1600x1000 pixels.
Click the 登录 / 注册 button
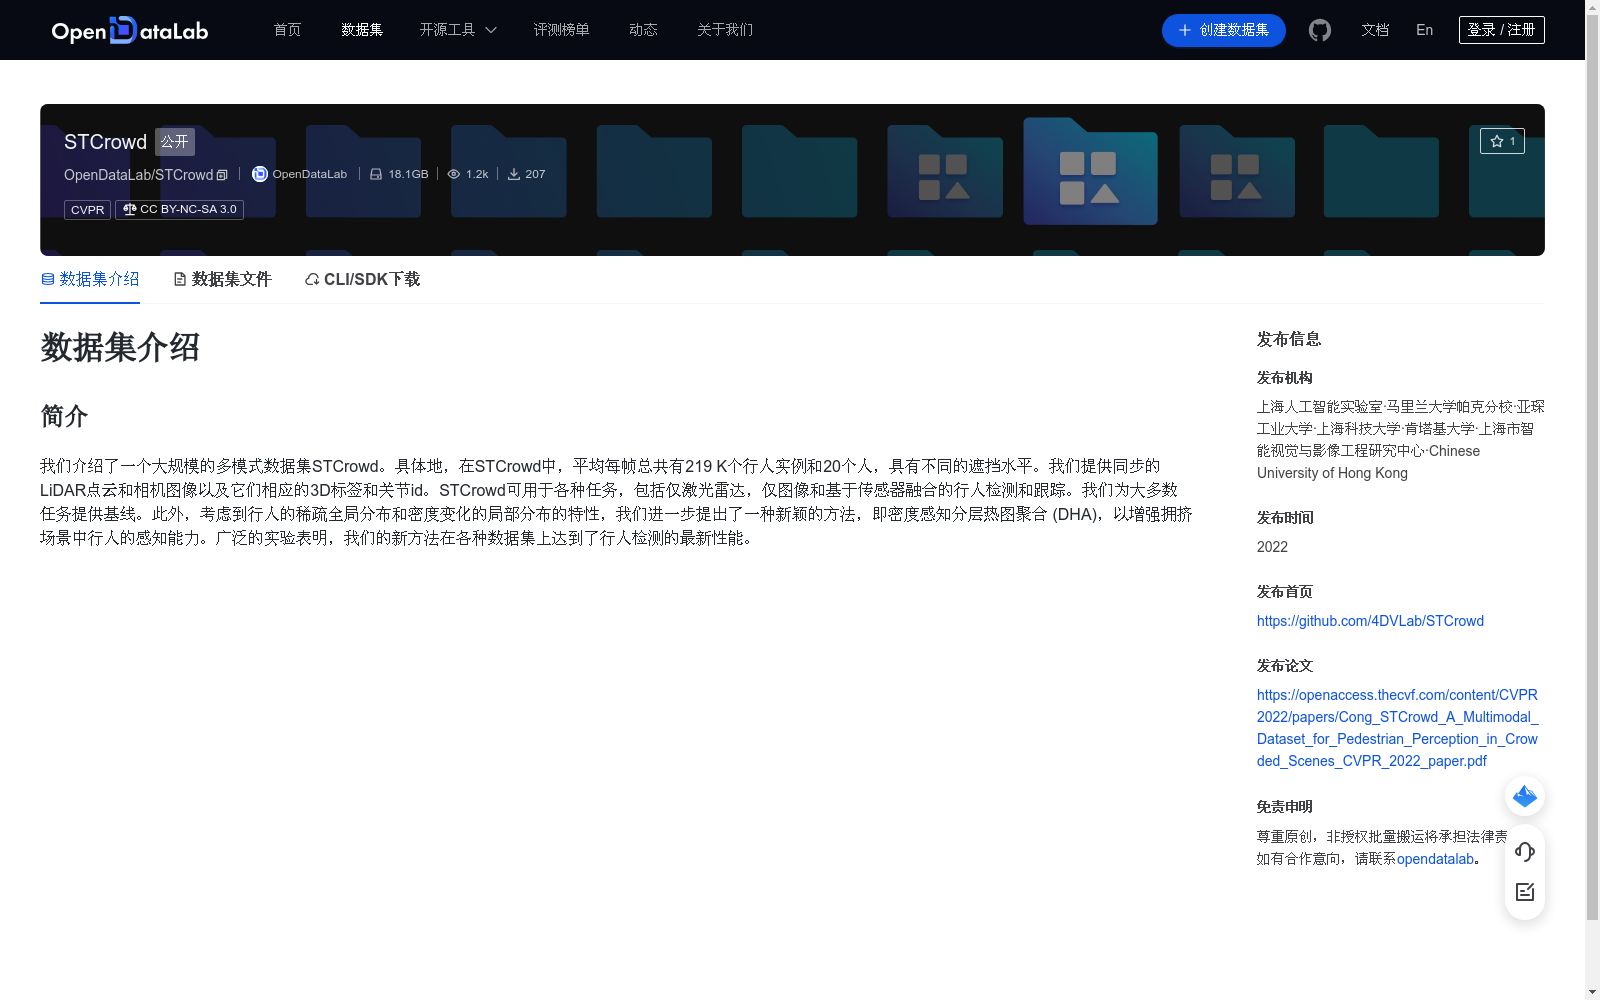[x=1502, y=30]
